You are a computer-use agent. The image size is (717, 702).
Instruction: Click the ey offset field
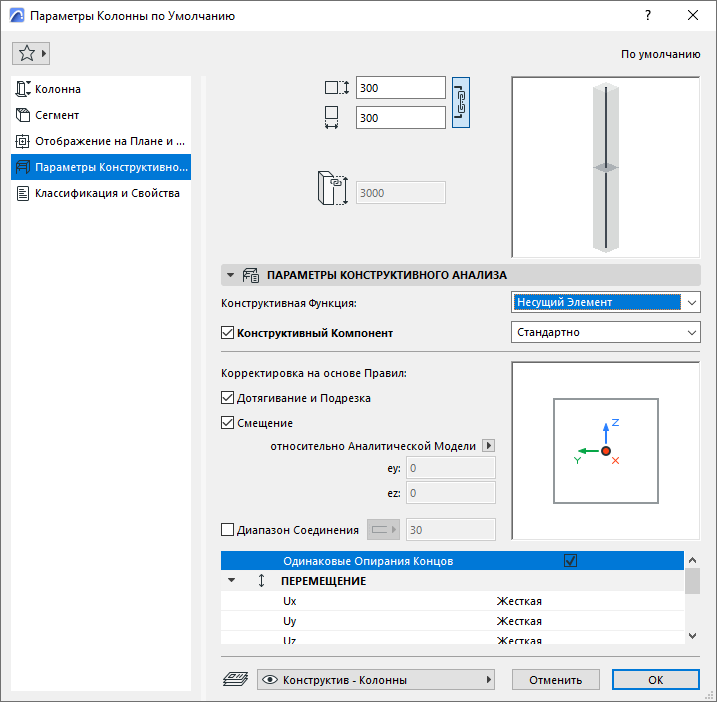pyautogui.click(x=451, y=468)
